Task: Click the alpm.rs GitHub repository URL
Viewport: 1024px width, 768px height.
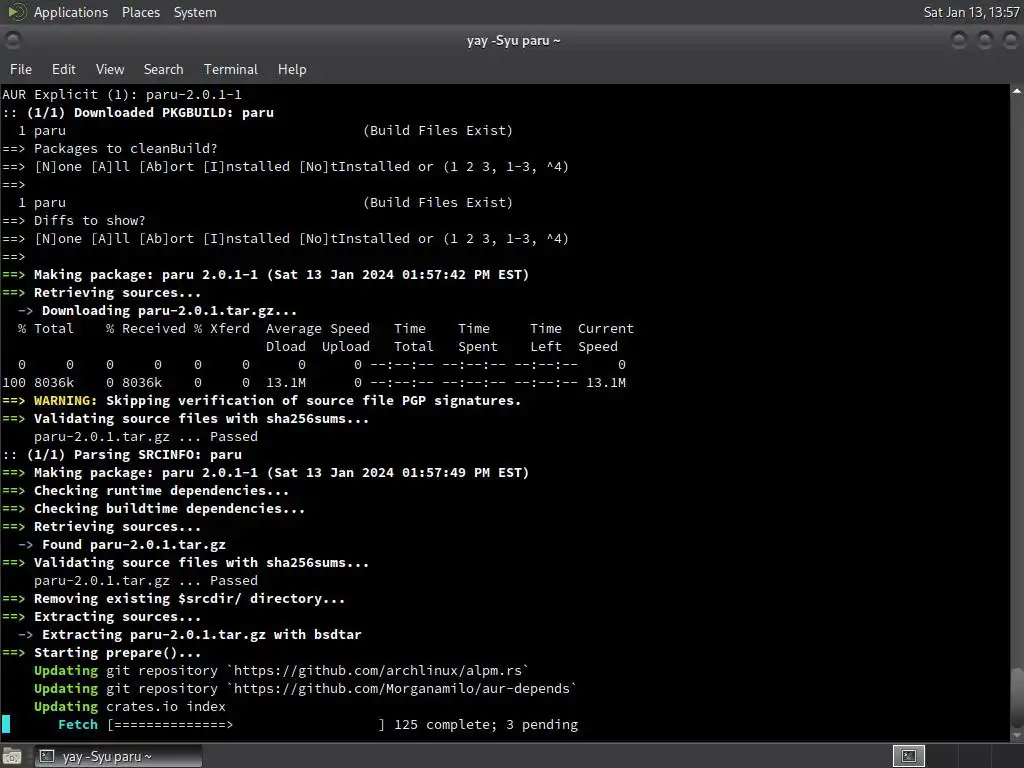Action: tap(378, 671)
